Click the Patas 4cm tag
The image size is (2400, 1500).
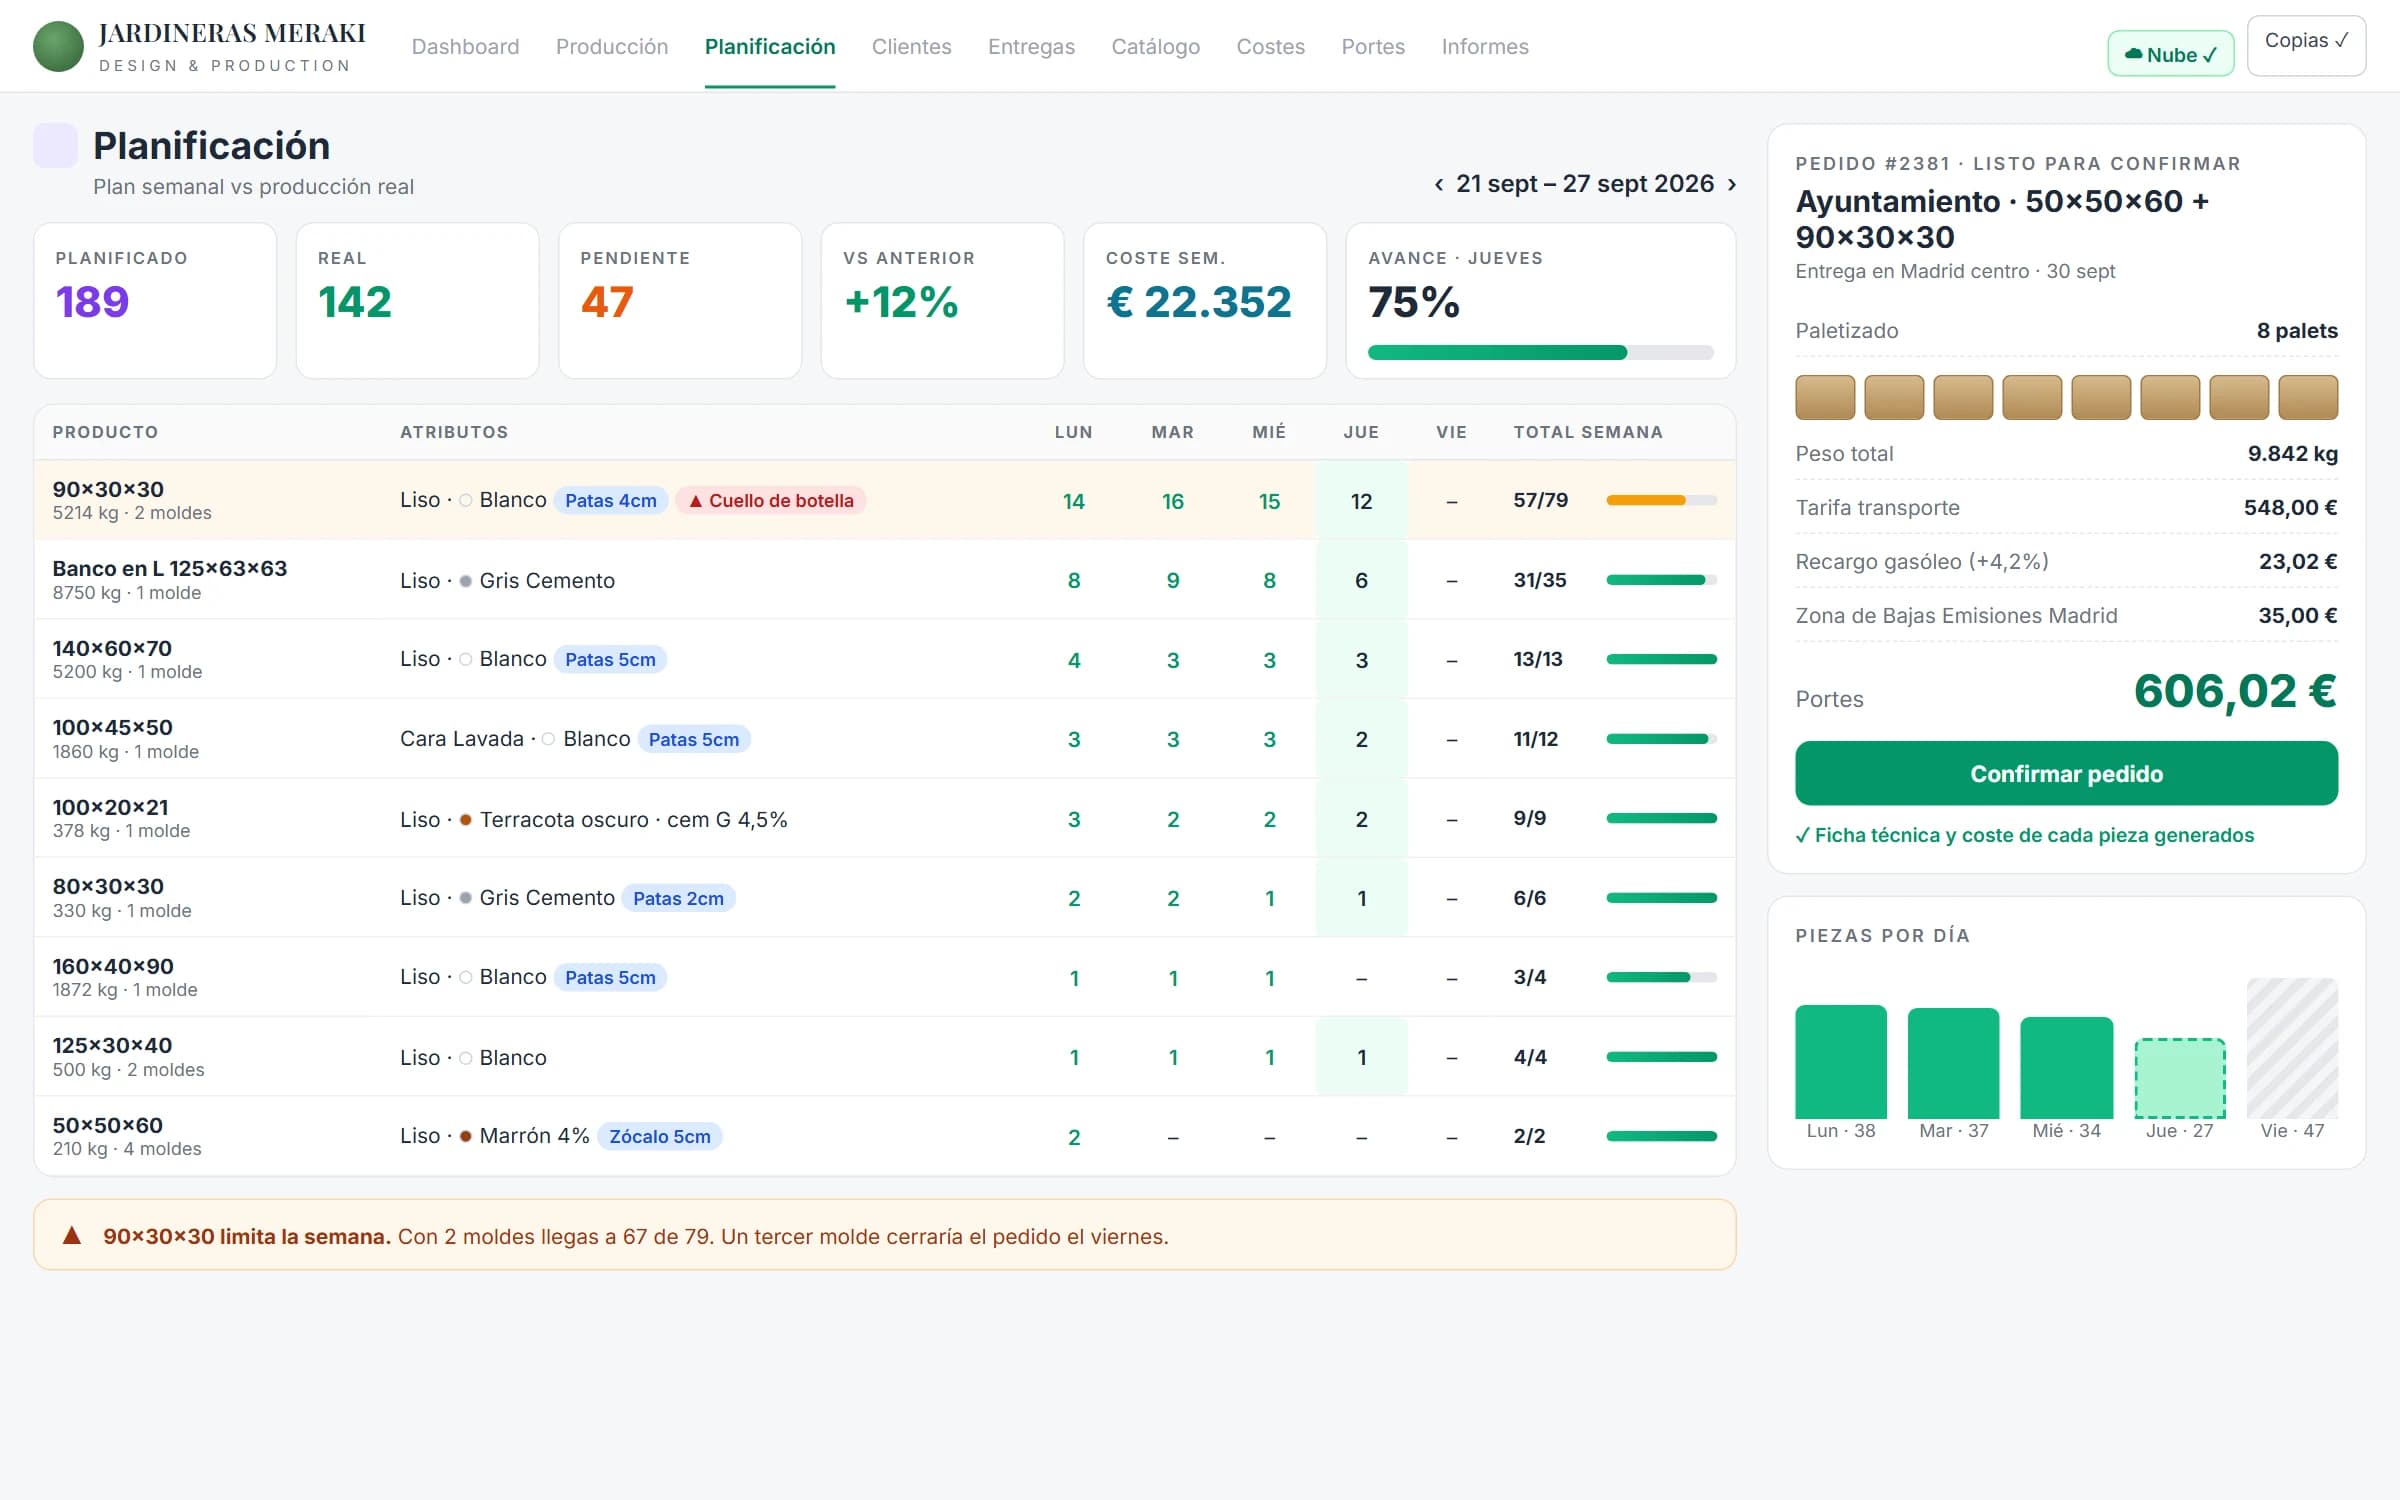610,500
